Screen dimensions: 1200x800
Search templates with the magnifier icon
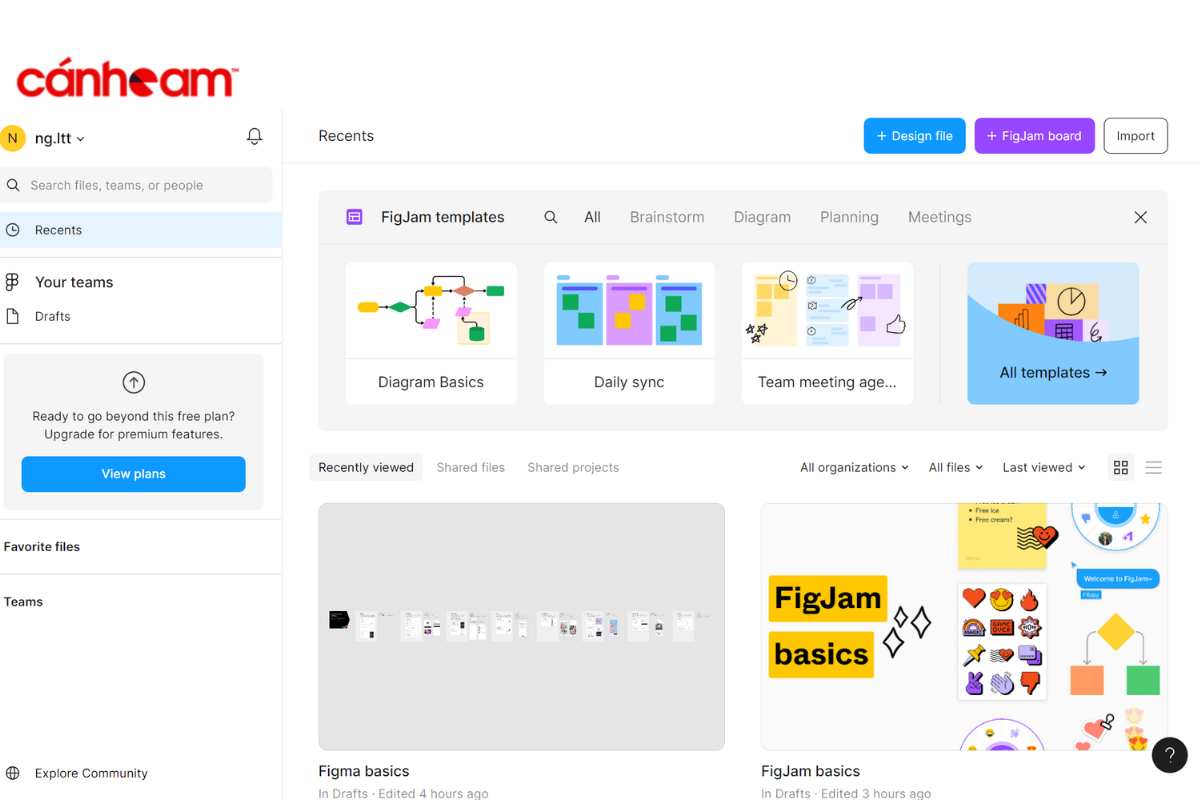pos(551,217)
